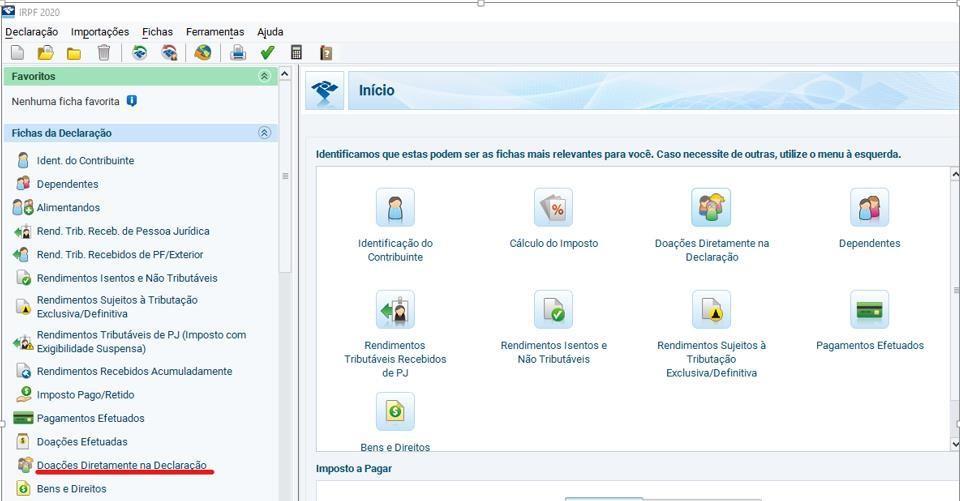960x501 pixels.
Task: Select Rend. Trib. Receb. de Pessoa Jurídica
Action: pos(122,231)
